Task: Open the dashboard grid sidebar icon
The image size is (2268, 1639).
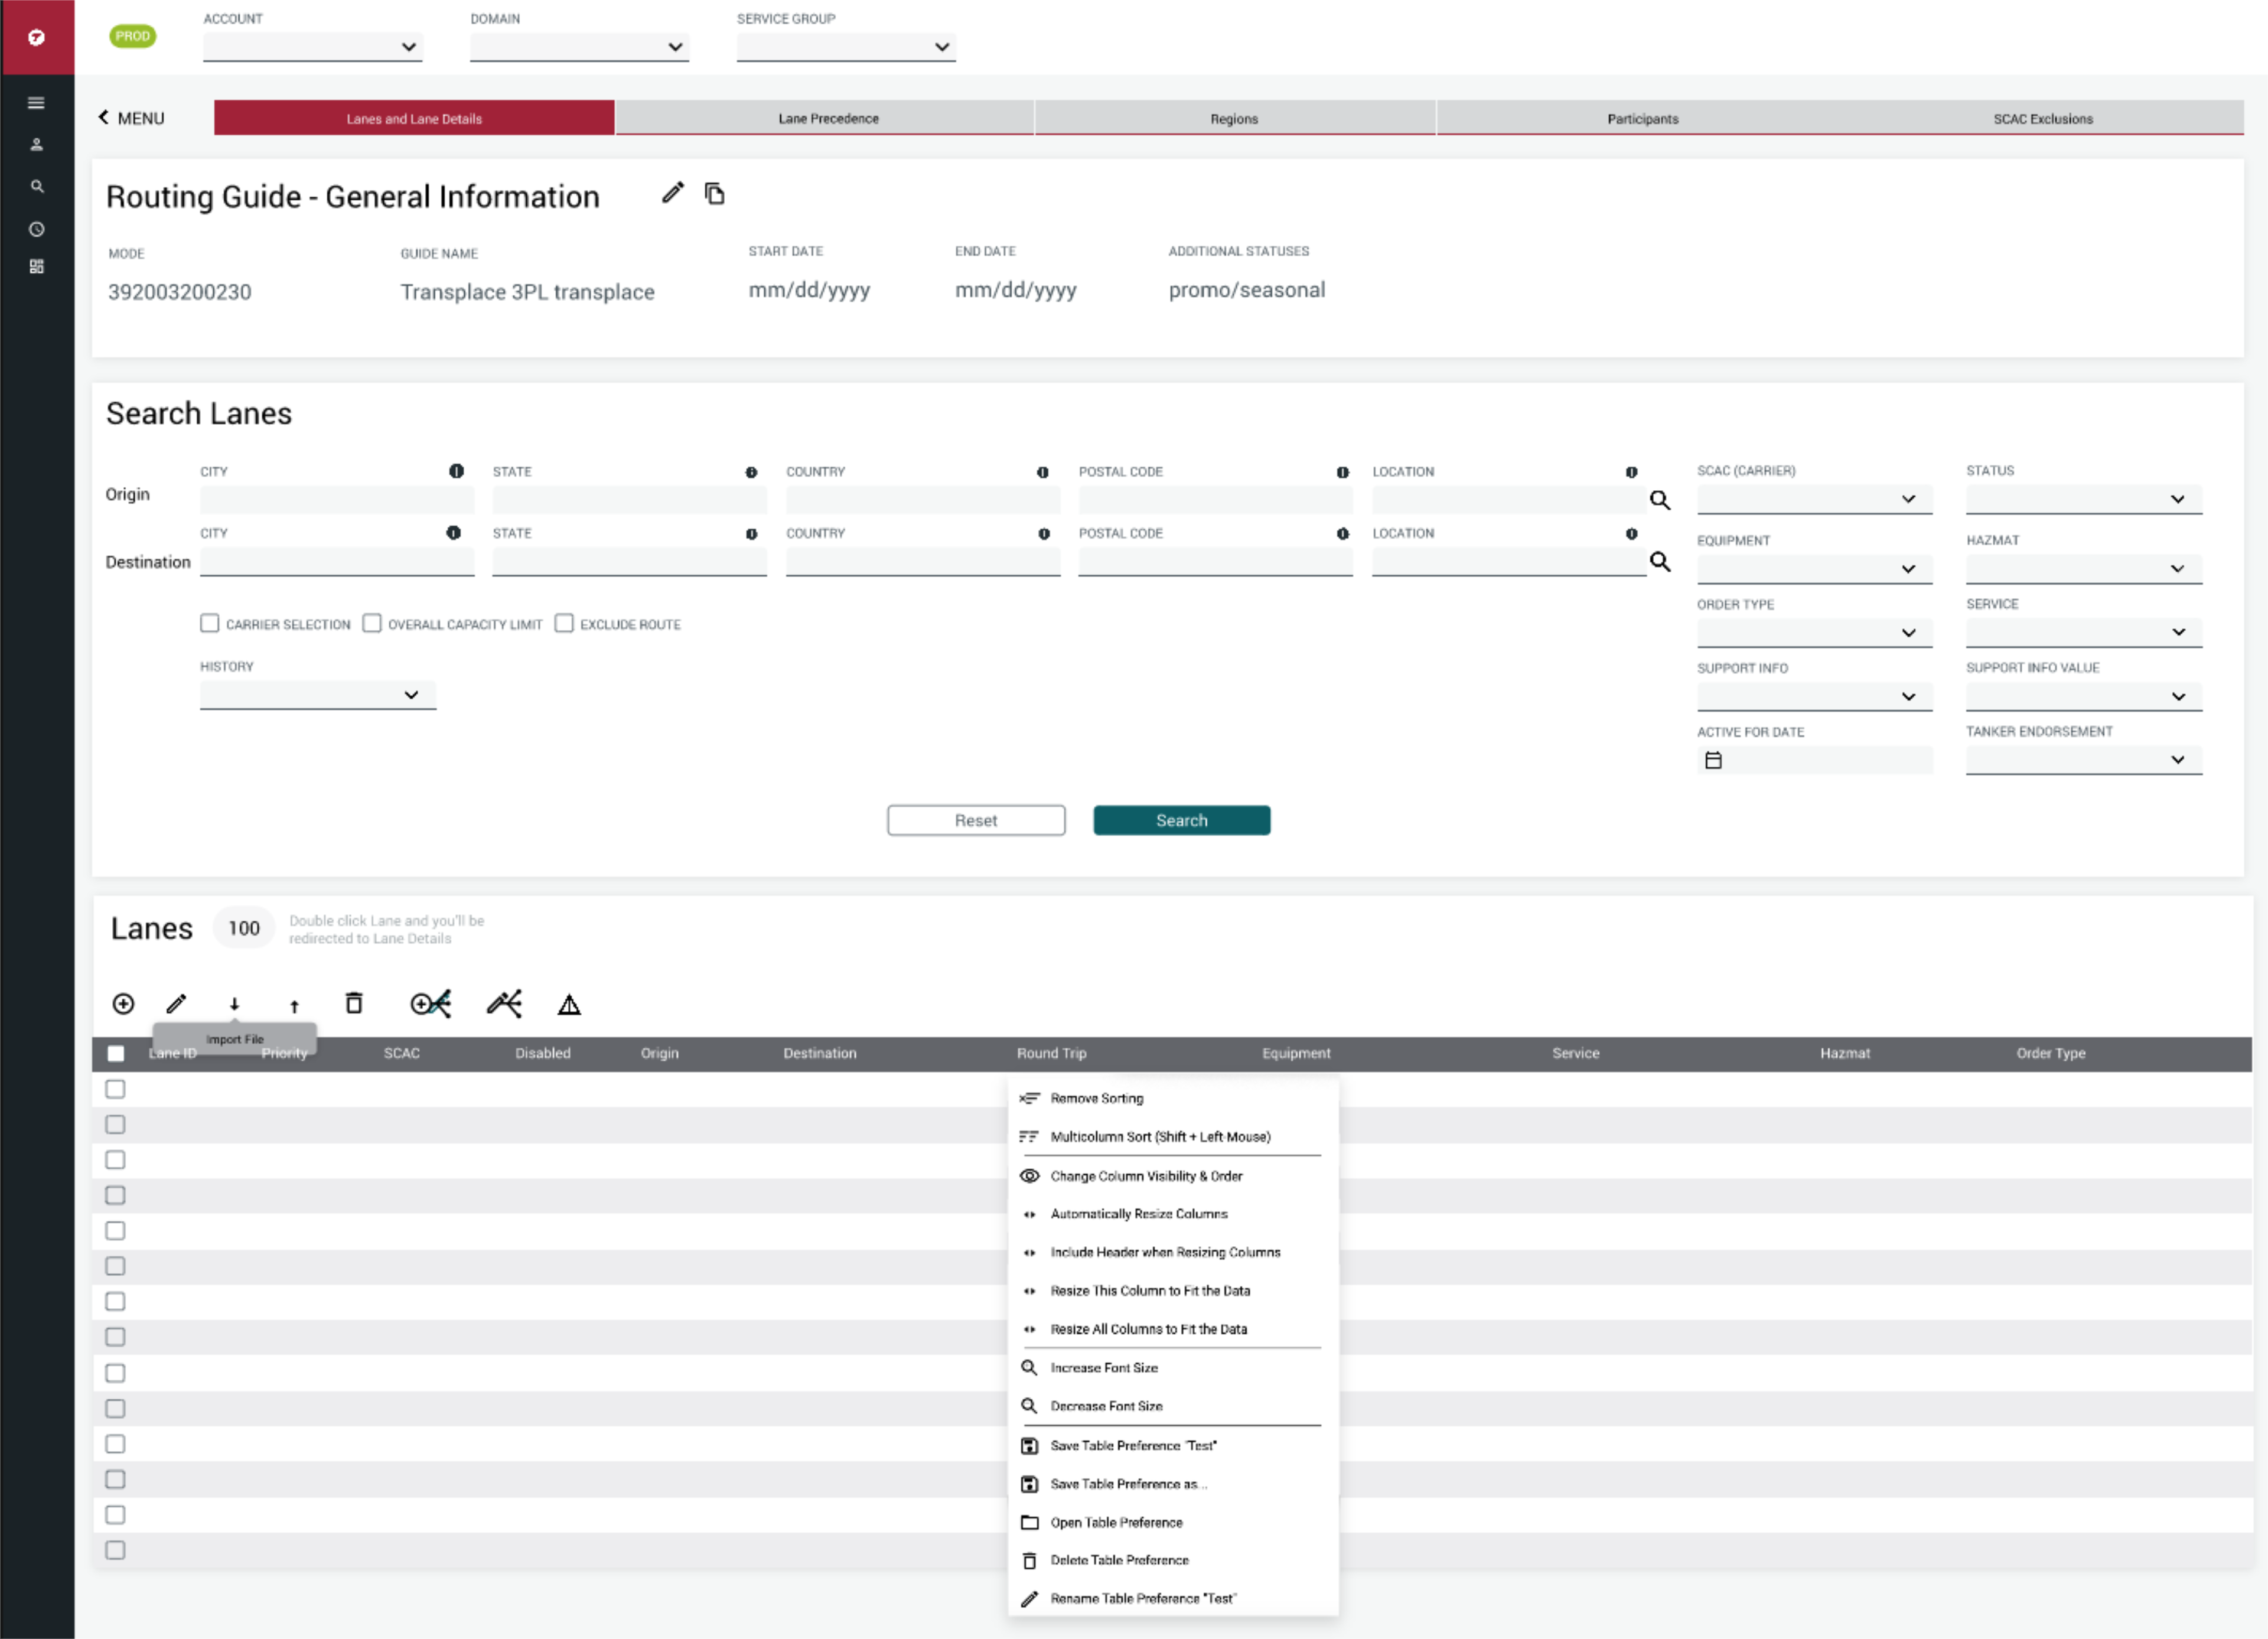Action: (x=36, y=267)
